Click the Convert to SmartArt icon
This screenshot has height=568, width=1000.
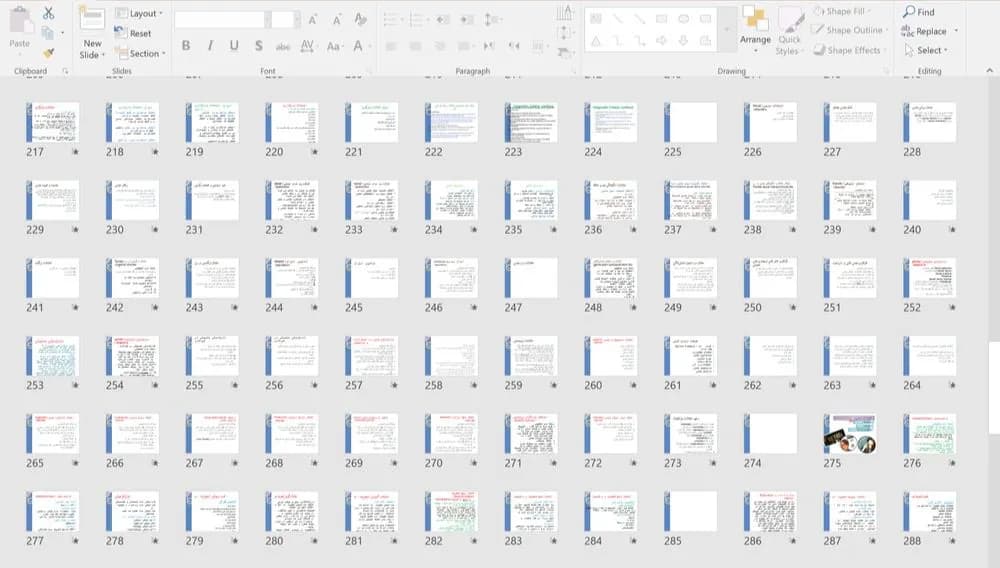click(565, 52)
